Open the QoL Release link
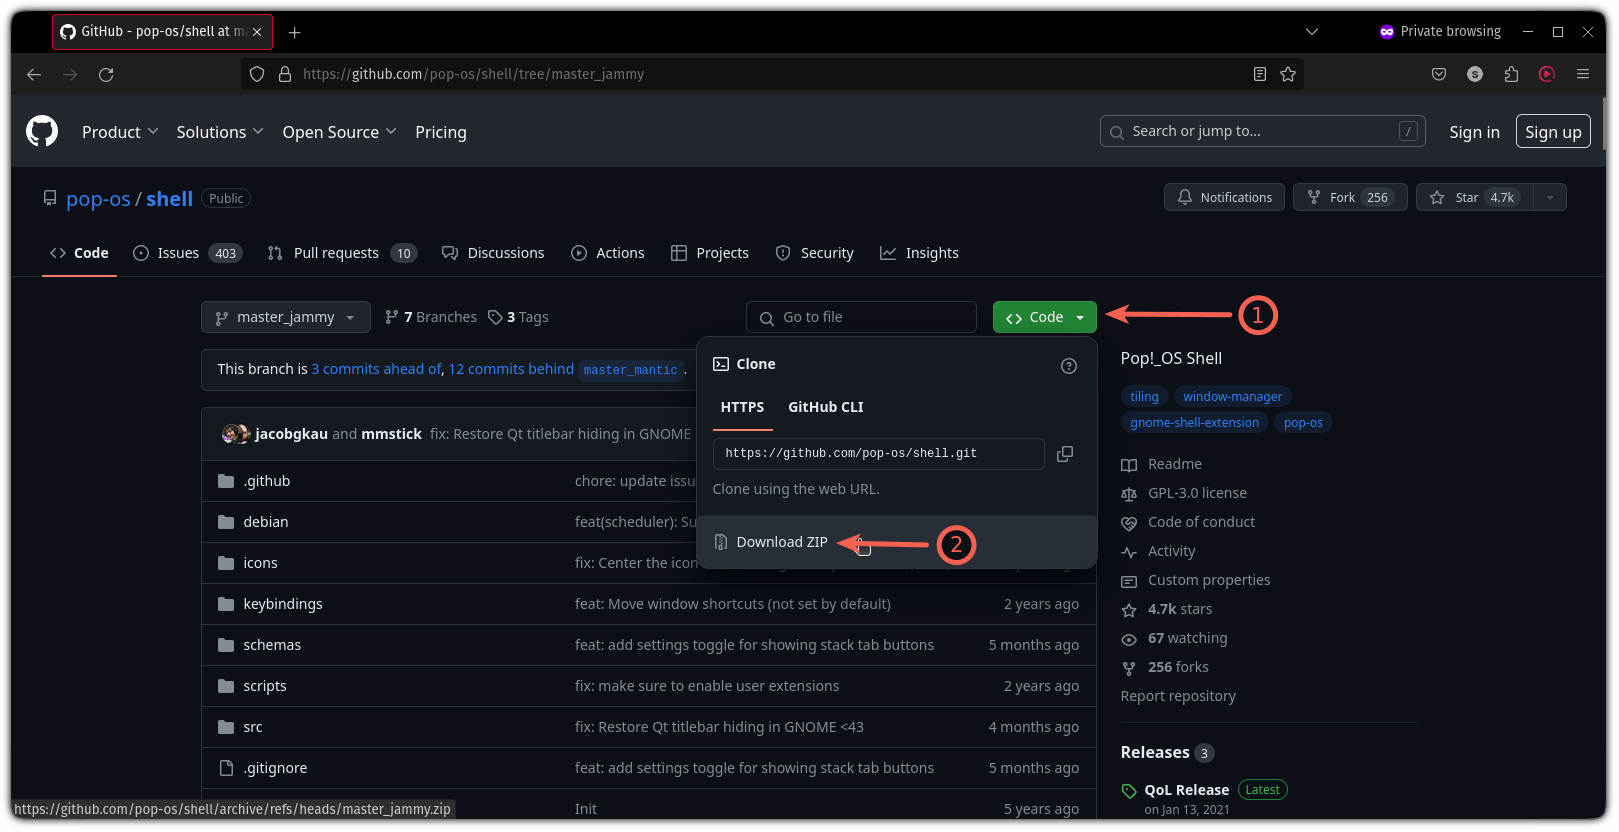This screenshot has width=1619, height=832. pyautogui.click(x=1186, y=790)
